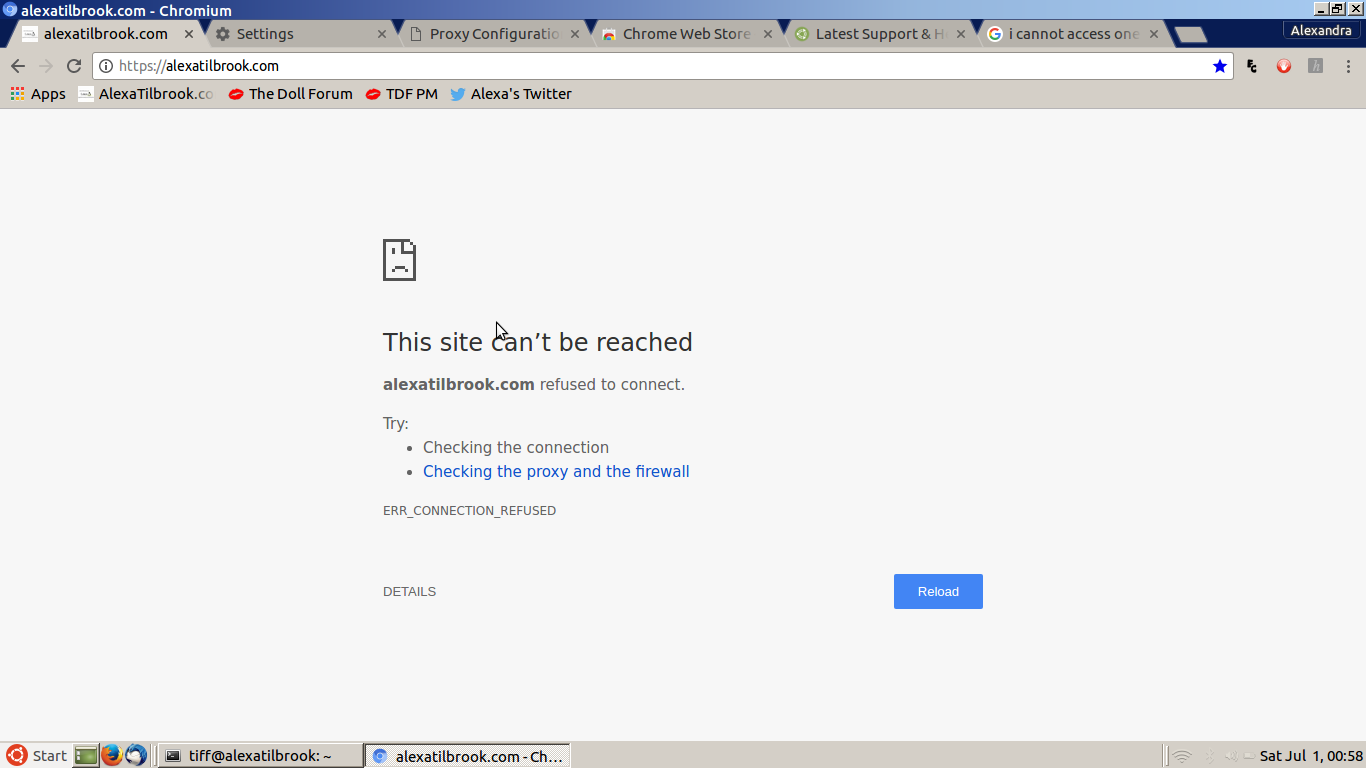Click the address bar URL field
The width and height of the screenshot is (1366, 768).
[x=650, y=66]
